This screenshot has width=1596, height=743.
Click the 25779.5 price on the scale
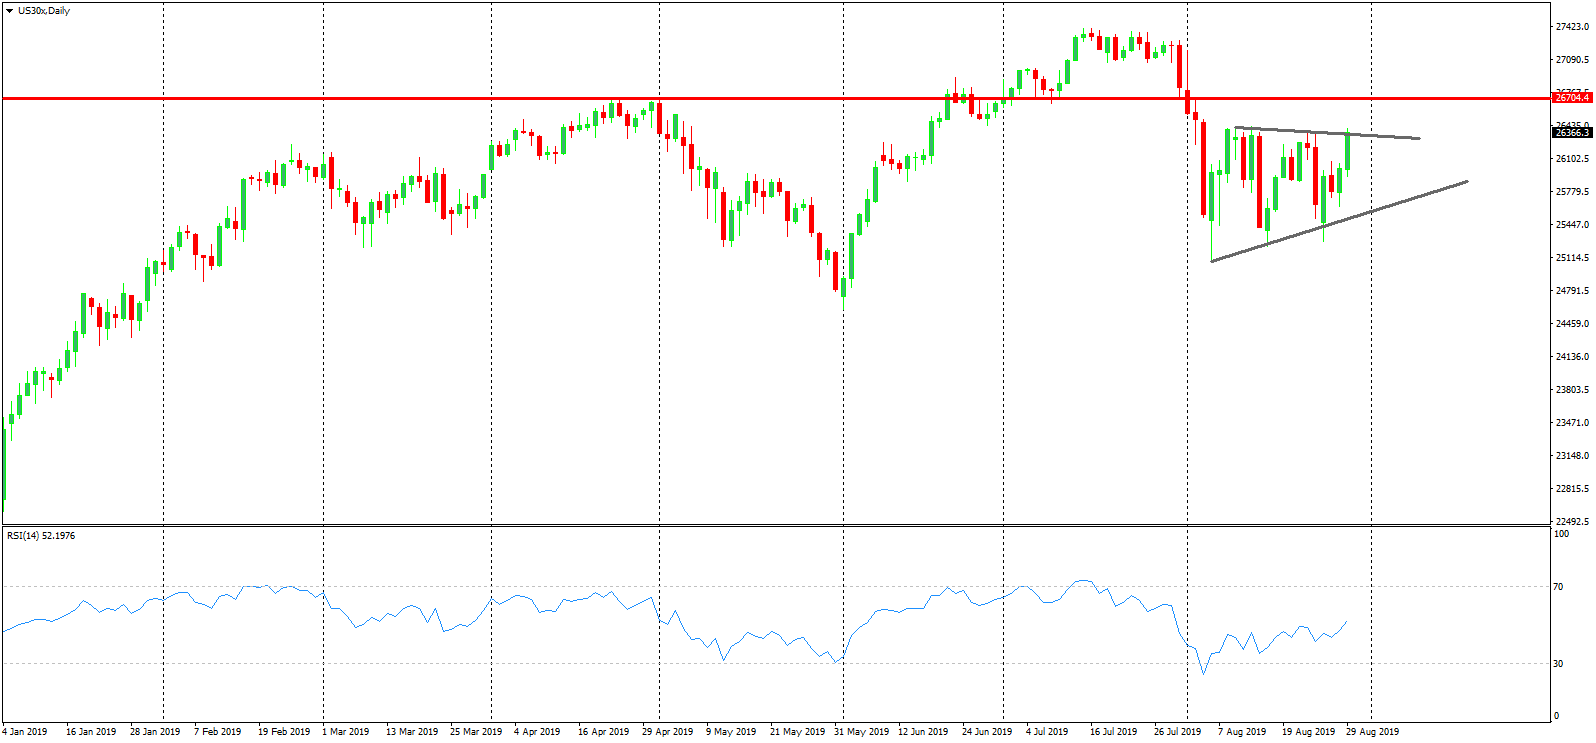[x=1572, y=192]
